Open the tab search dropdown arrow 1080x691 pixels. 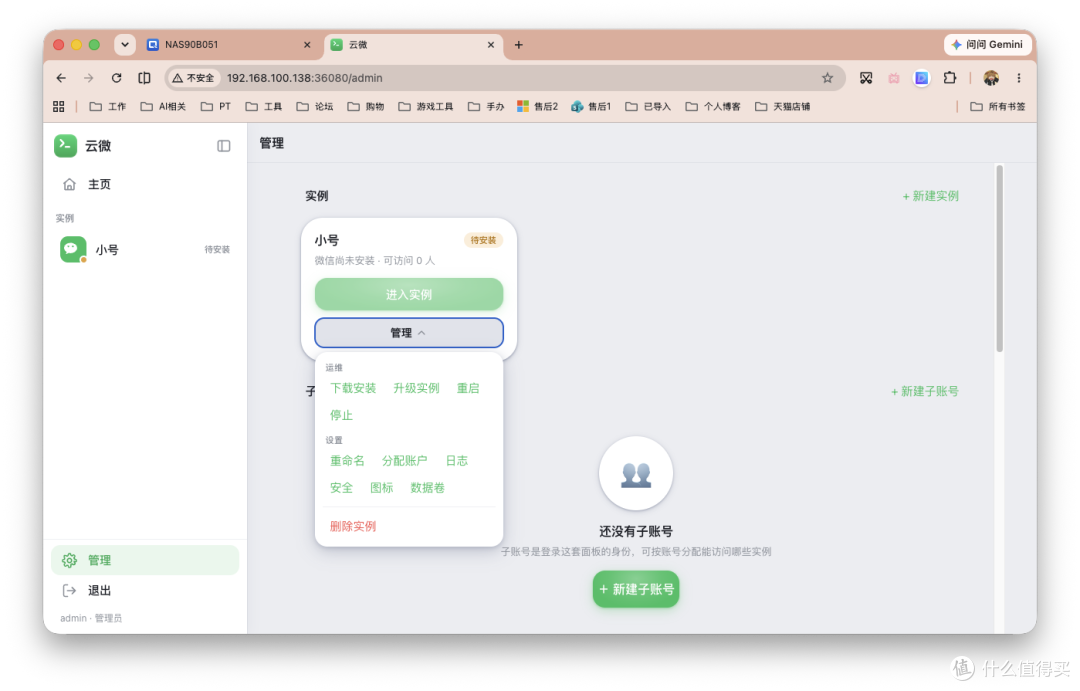coord(125,45)
